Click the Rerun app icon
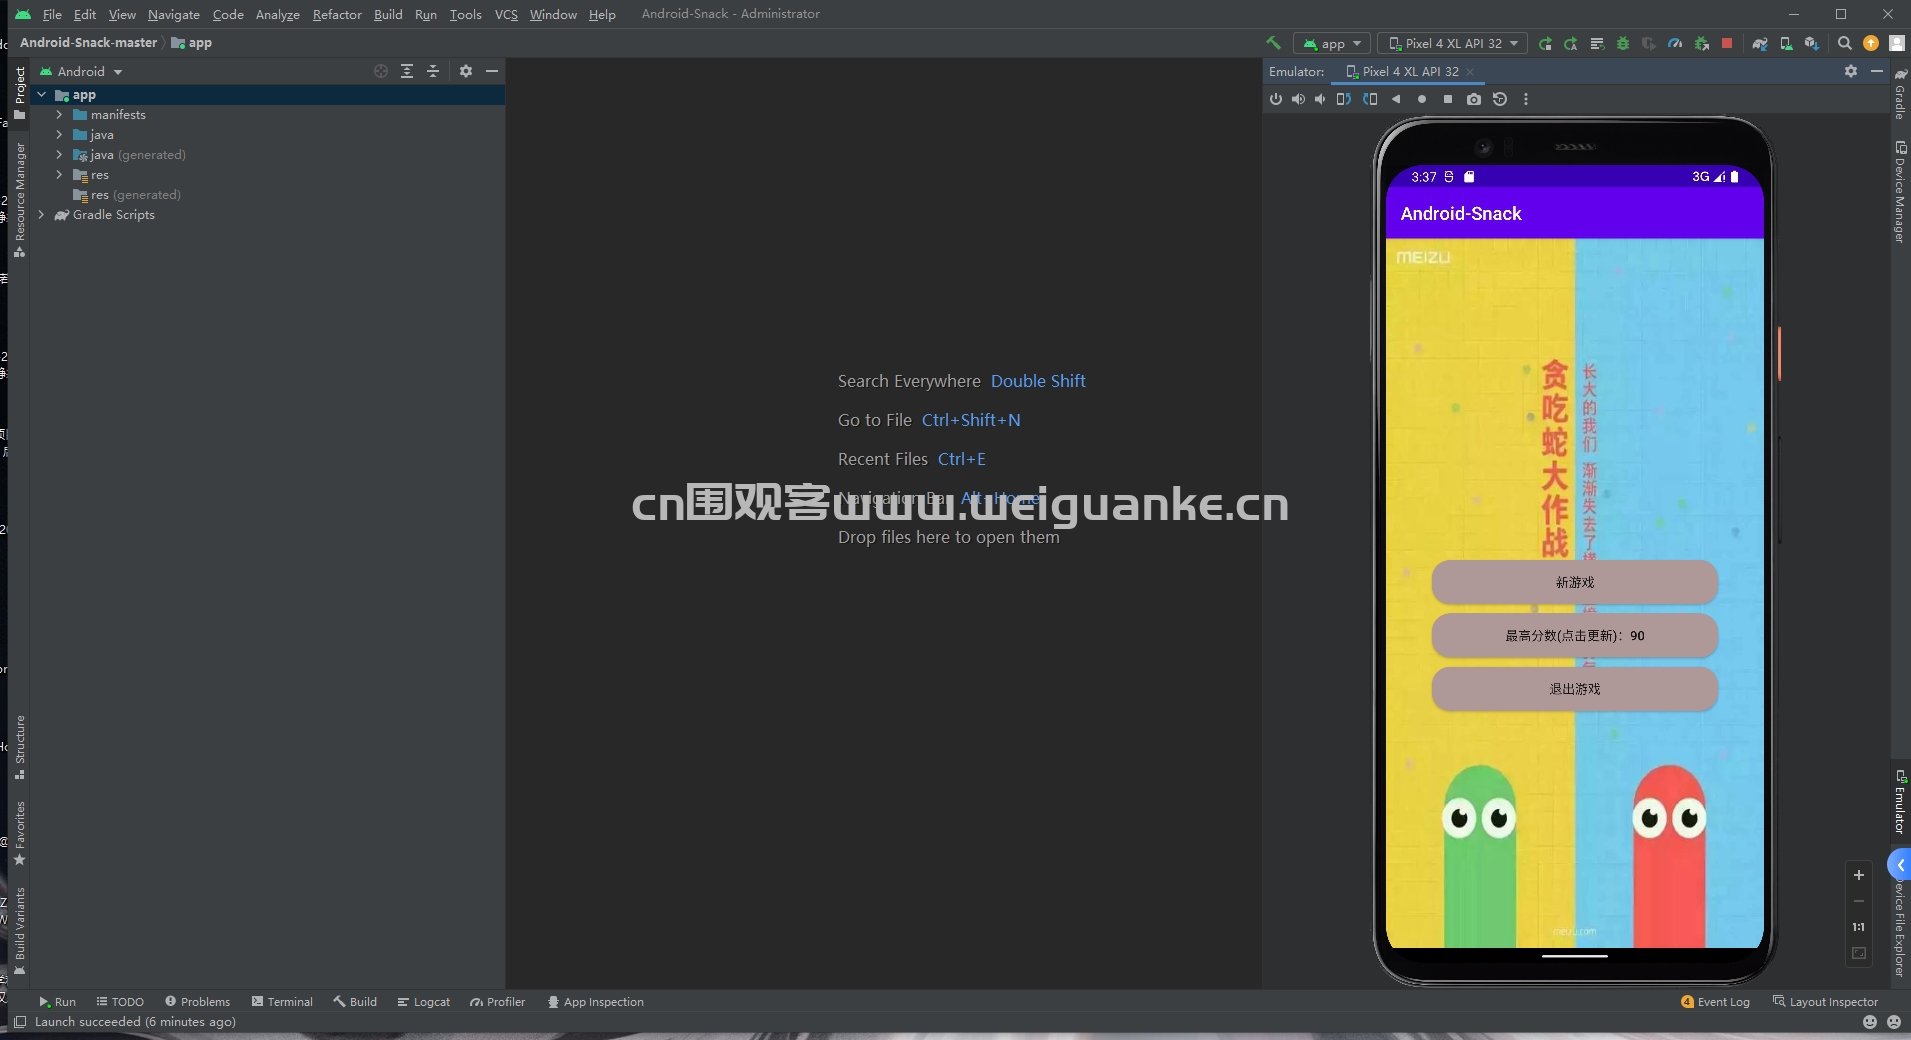The image size is (1911, 1040). click(1545, 43)
